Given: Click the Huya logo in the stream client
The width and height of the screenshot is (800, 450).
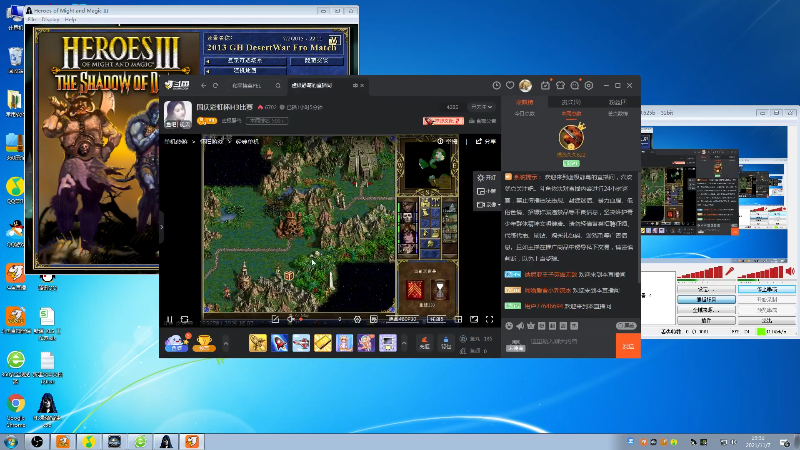Looking at the screenshot, I should pyautogui.click(x=177, y=85).
